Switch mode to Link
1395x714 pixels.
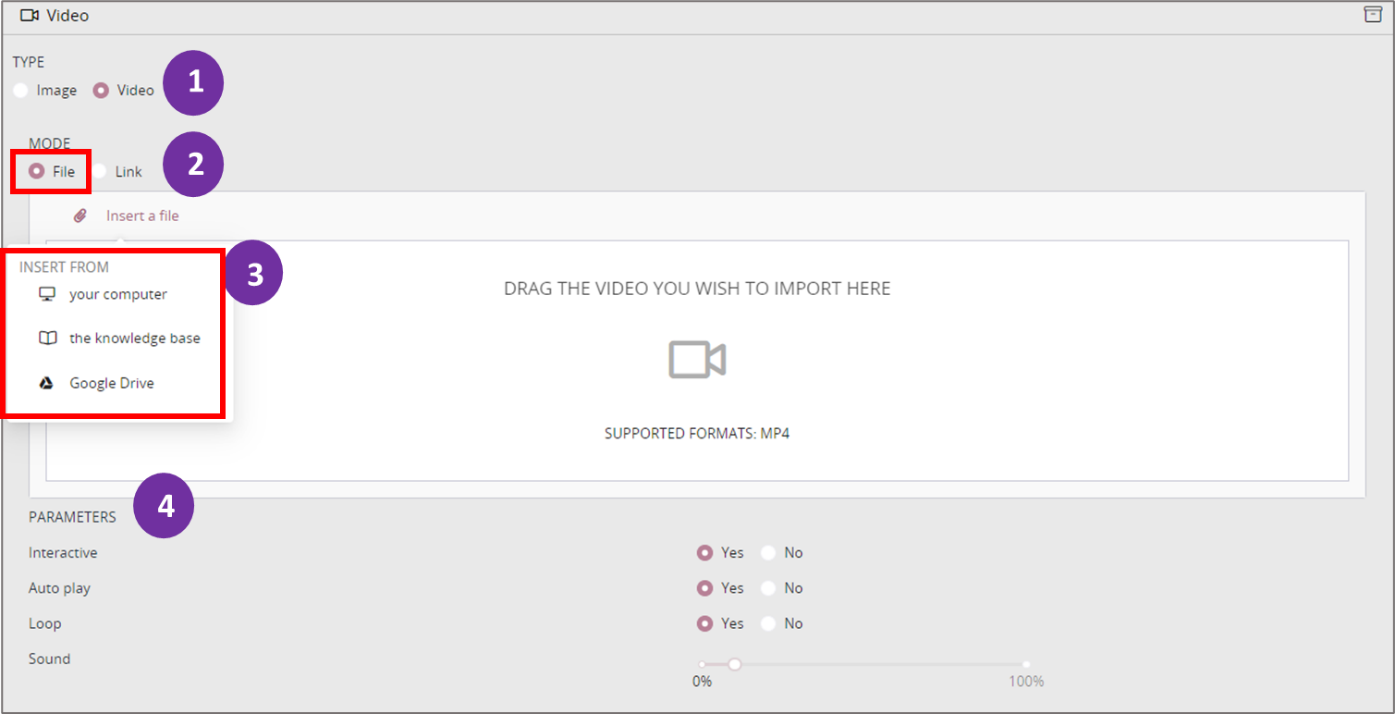click(x=100, y=171)
